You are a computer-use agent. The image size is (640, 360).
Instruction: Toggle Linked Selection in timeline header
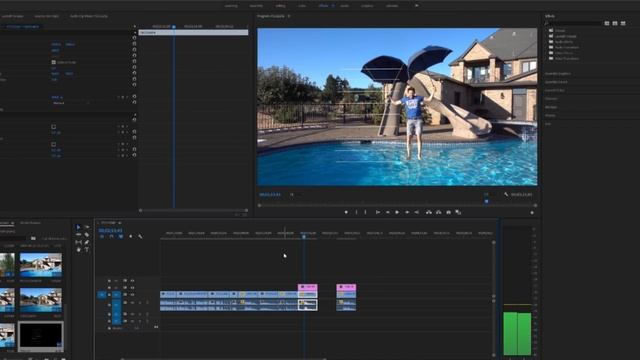click(x=121, y=236)
